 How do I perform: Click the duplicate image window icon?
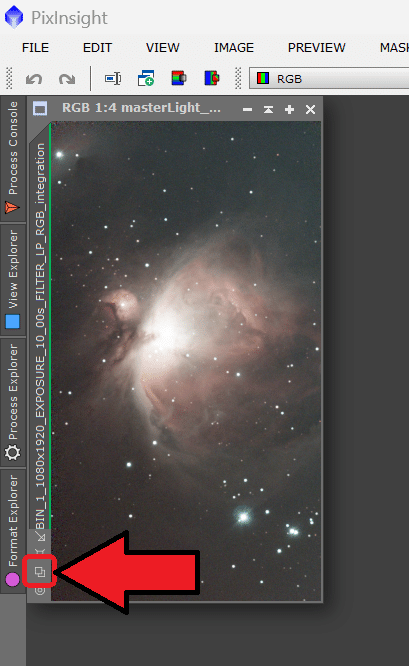146,79
